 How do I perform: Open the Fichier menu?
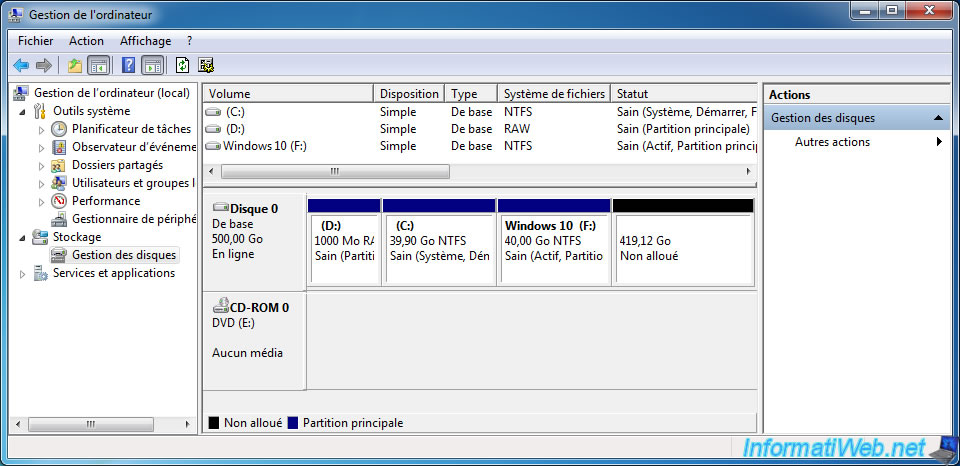35,41
